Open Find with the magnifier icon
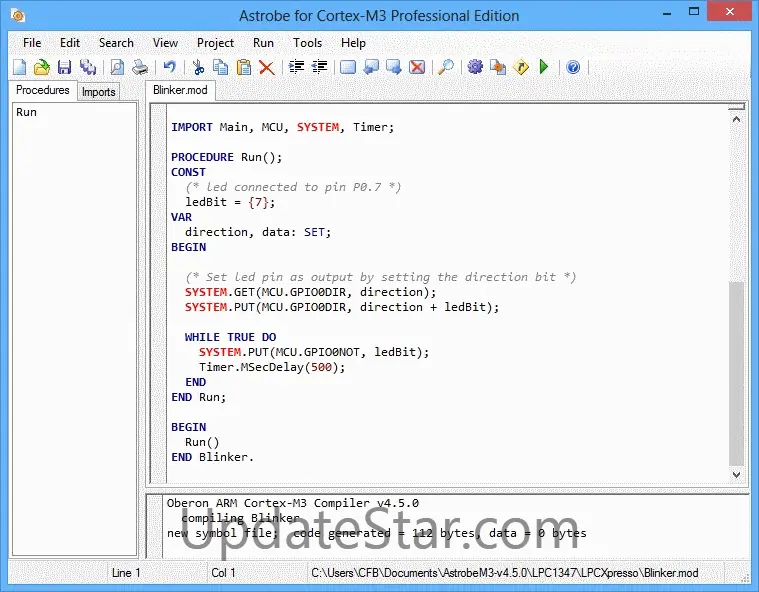Image resolution: width=759 pixels, height=592 pixels. click(x=446, y=67)
